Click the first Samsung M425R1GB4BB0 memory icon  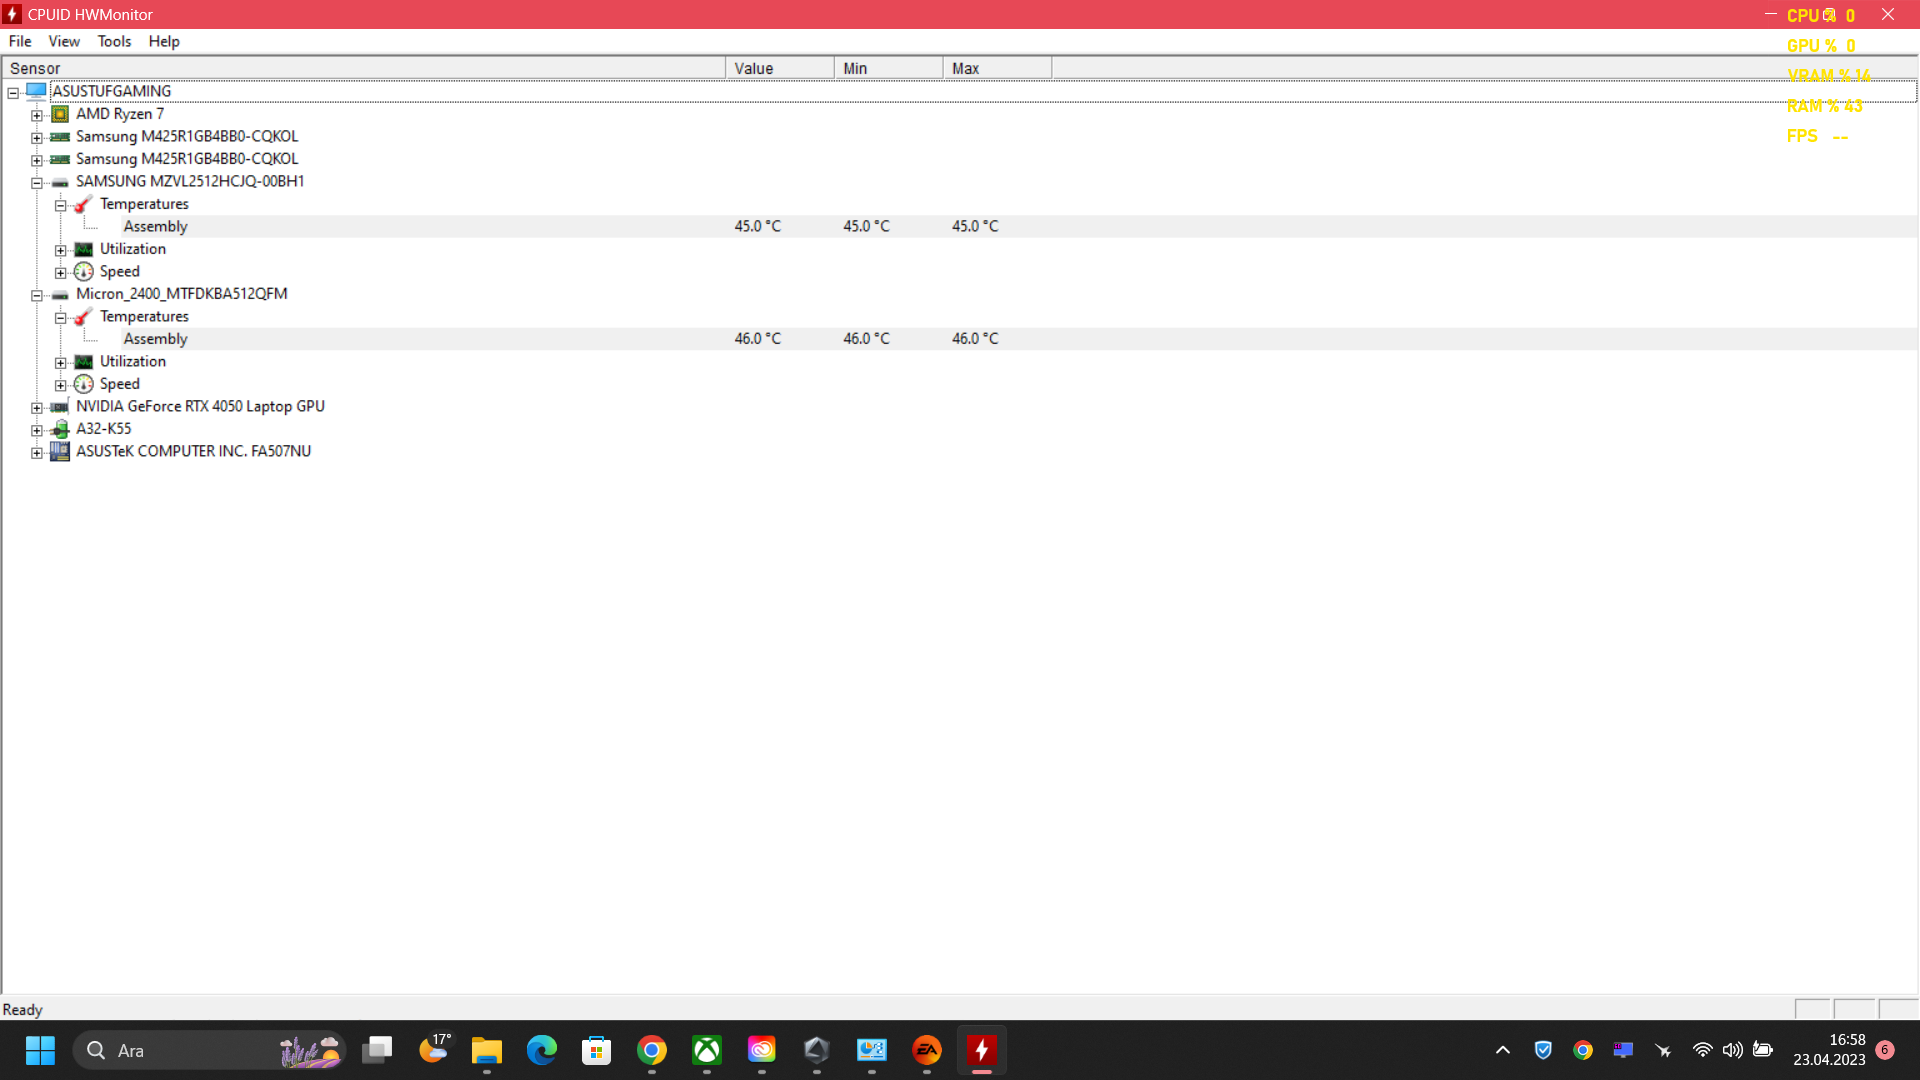pyautogui.click(x=60, y=137)
